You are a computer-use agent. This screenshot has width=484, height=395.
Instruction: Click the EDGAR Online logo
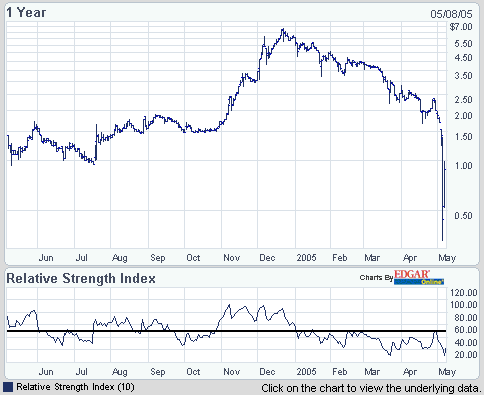[x=419, y=277]
